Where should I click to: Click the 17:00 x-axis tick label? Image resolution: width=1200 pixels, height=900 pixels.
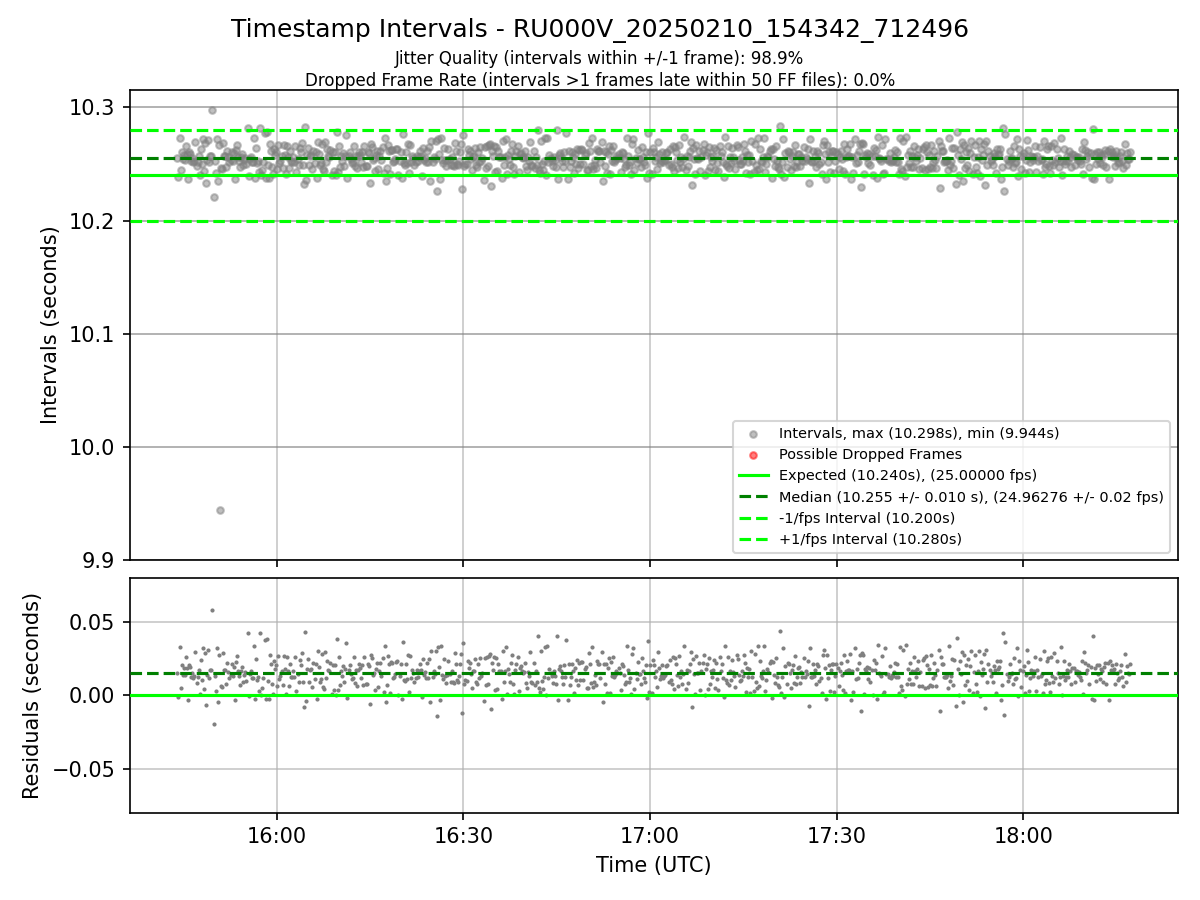650,835
